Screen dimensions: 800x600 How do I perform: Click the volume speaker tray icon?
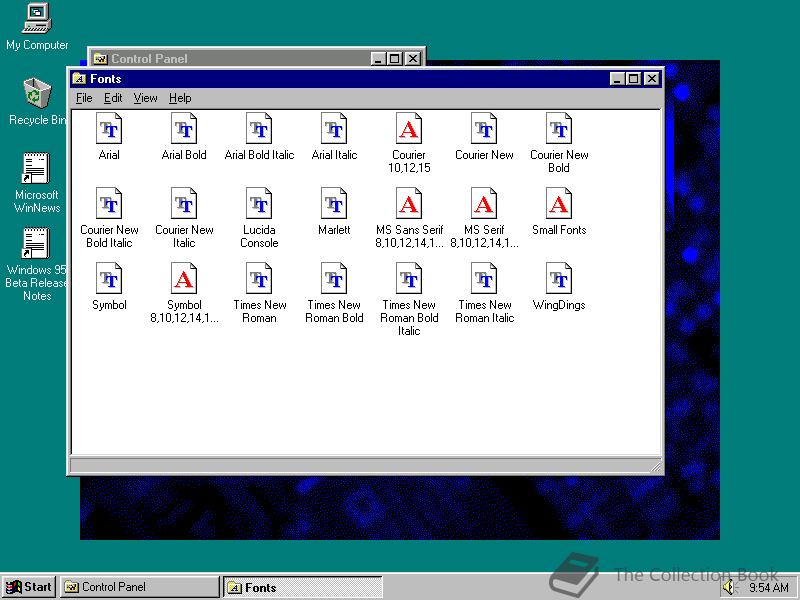point(729,588)
